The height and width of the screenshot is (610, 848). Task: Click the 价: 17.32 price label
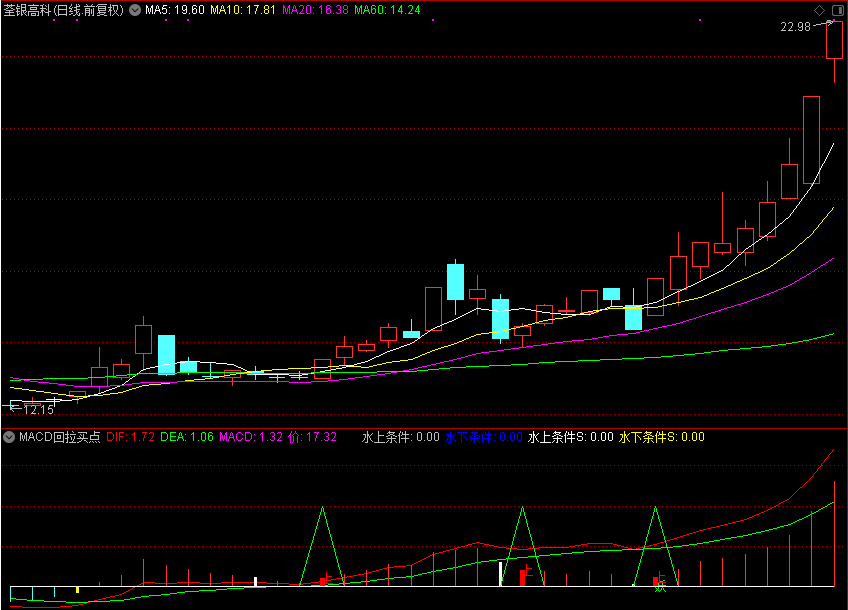[313, 437]
